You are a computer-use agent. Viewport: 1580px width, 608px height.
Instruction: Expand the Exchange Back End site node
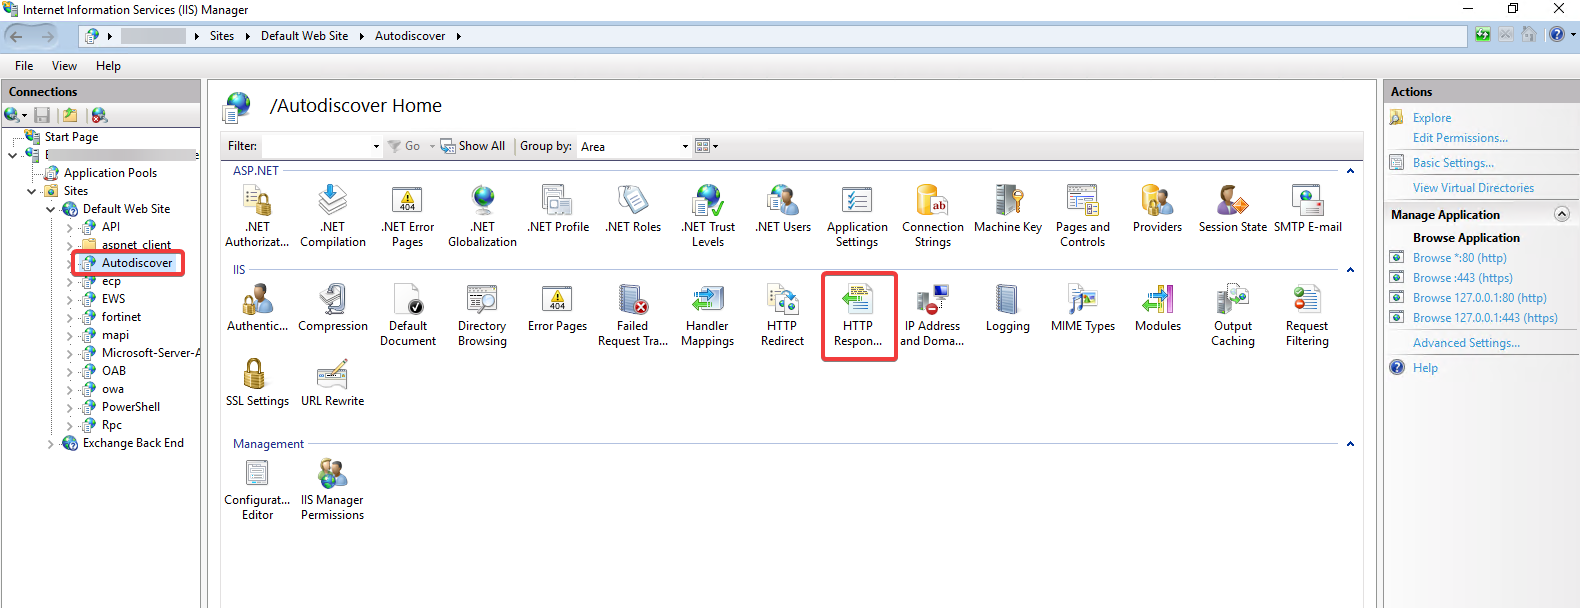51,443
